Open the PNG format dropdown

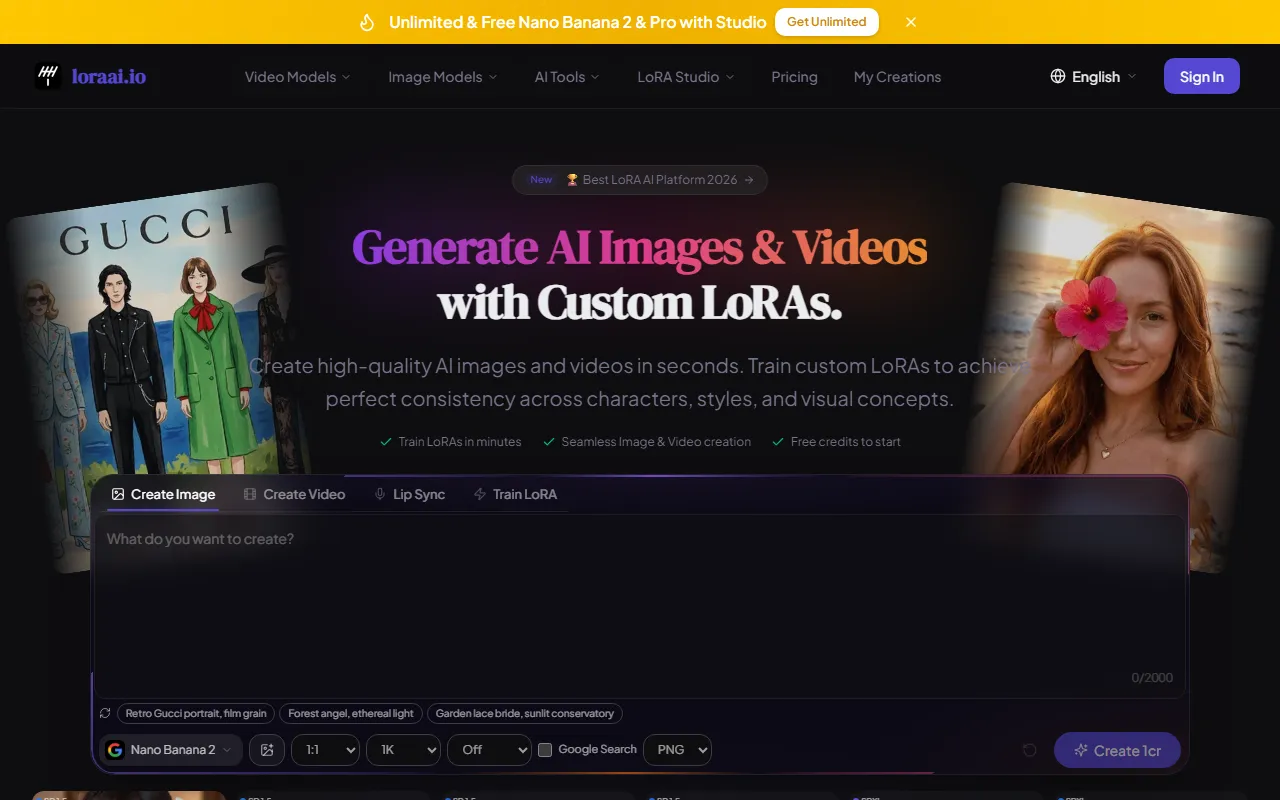(x=677, y=750)
